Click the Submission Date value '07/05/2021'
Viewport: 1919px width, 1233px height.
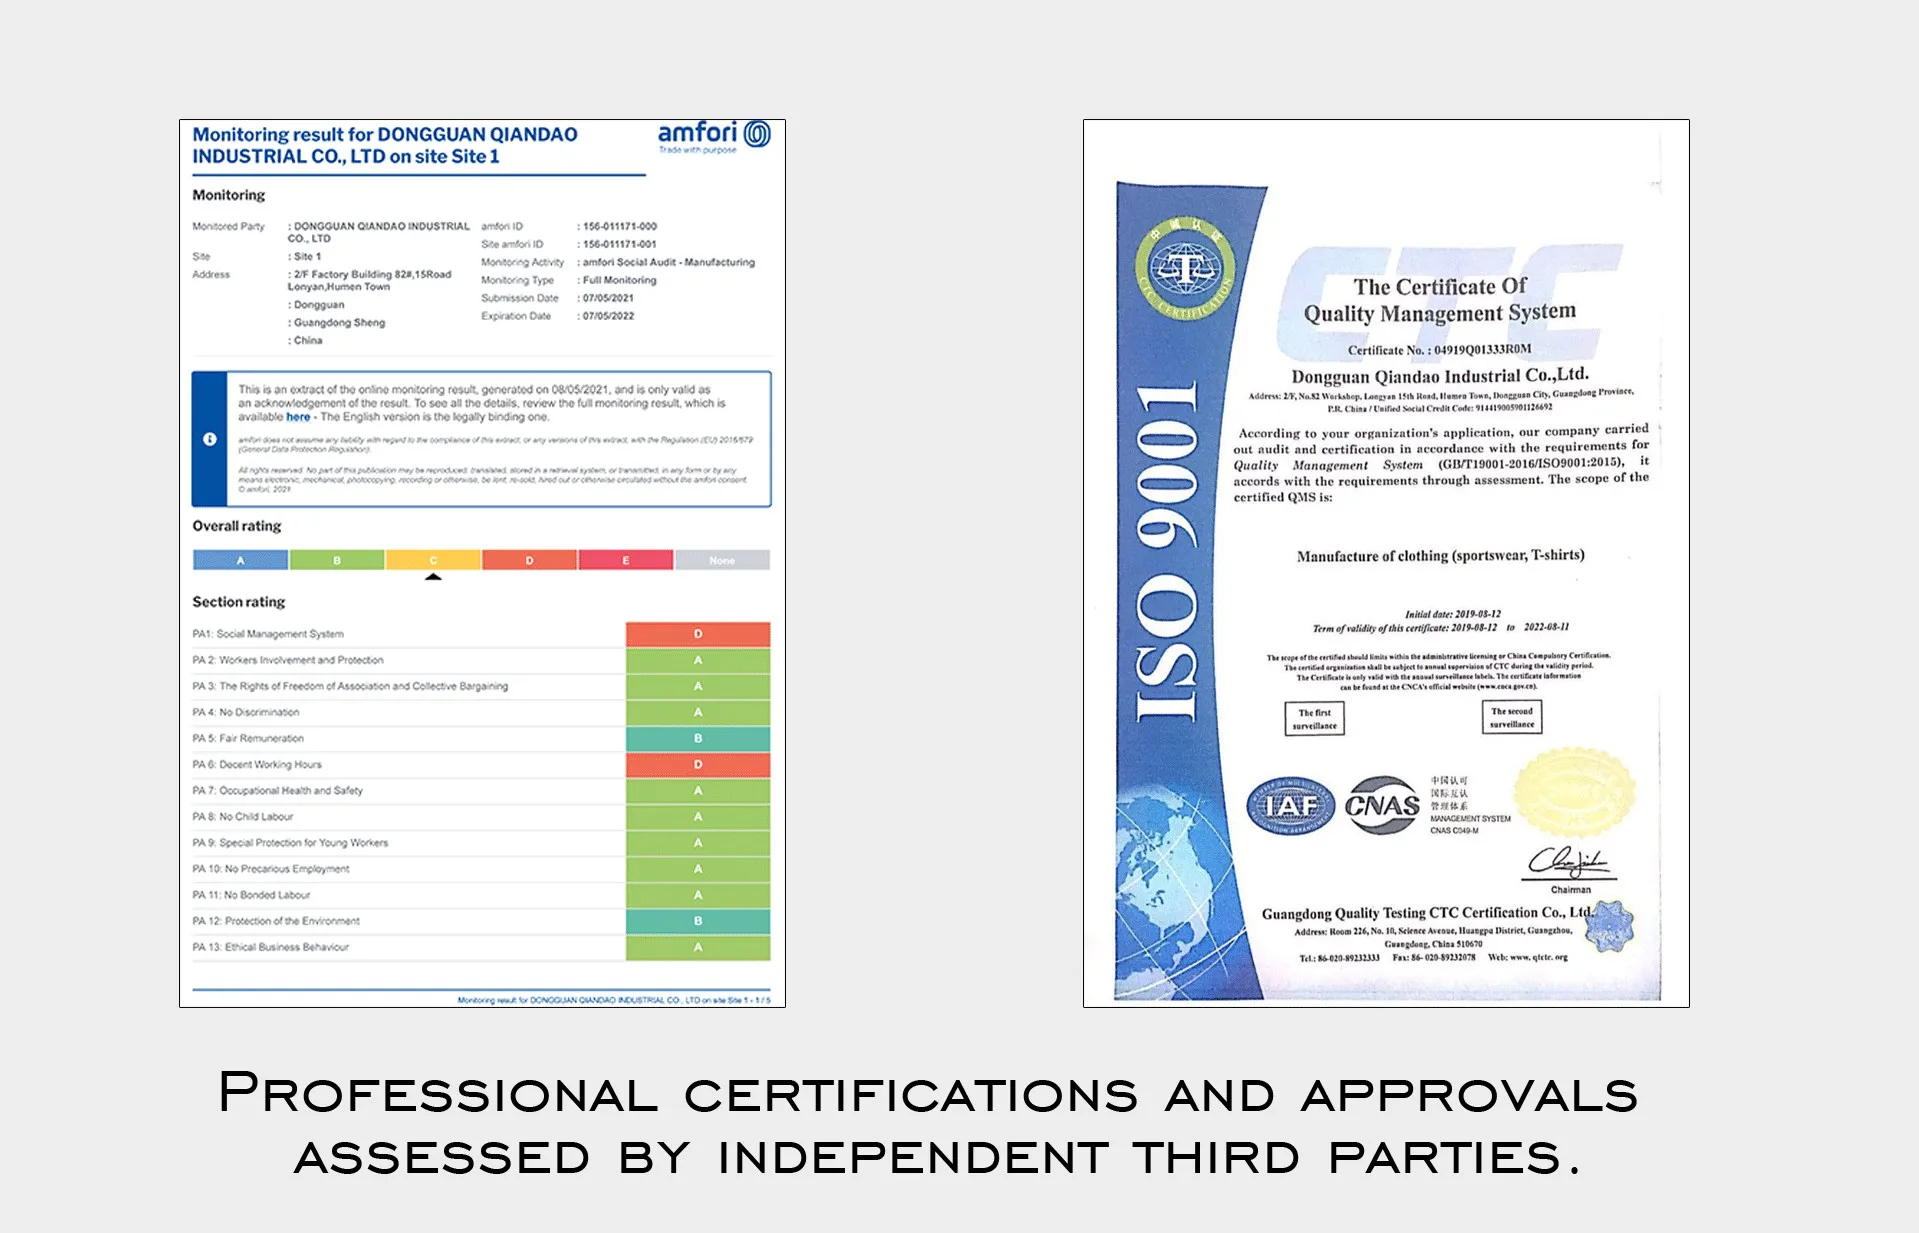point(608,298)
